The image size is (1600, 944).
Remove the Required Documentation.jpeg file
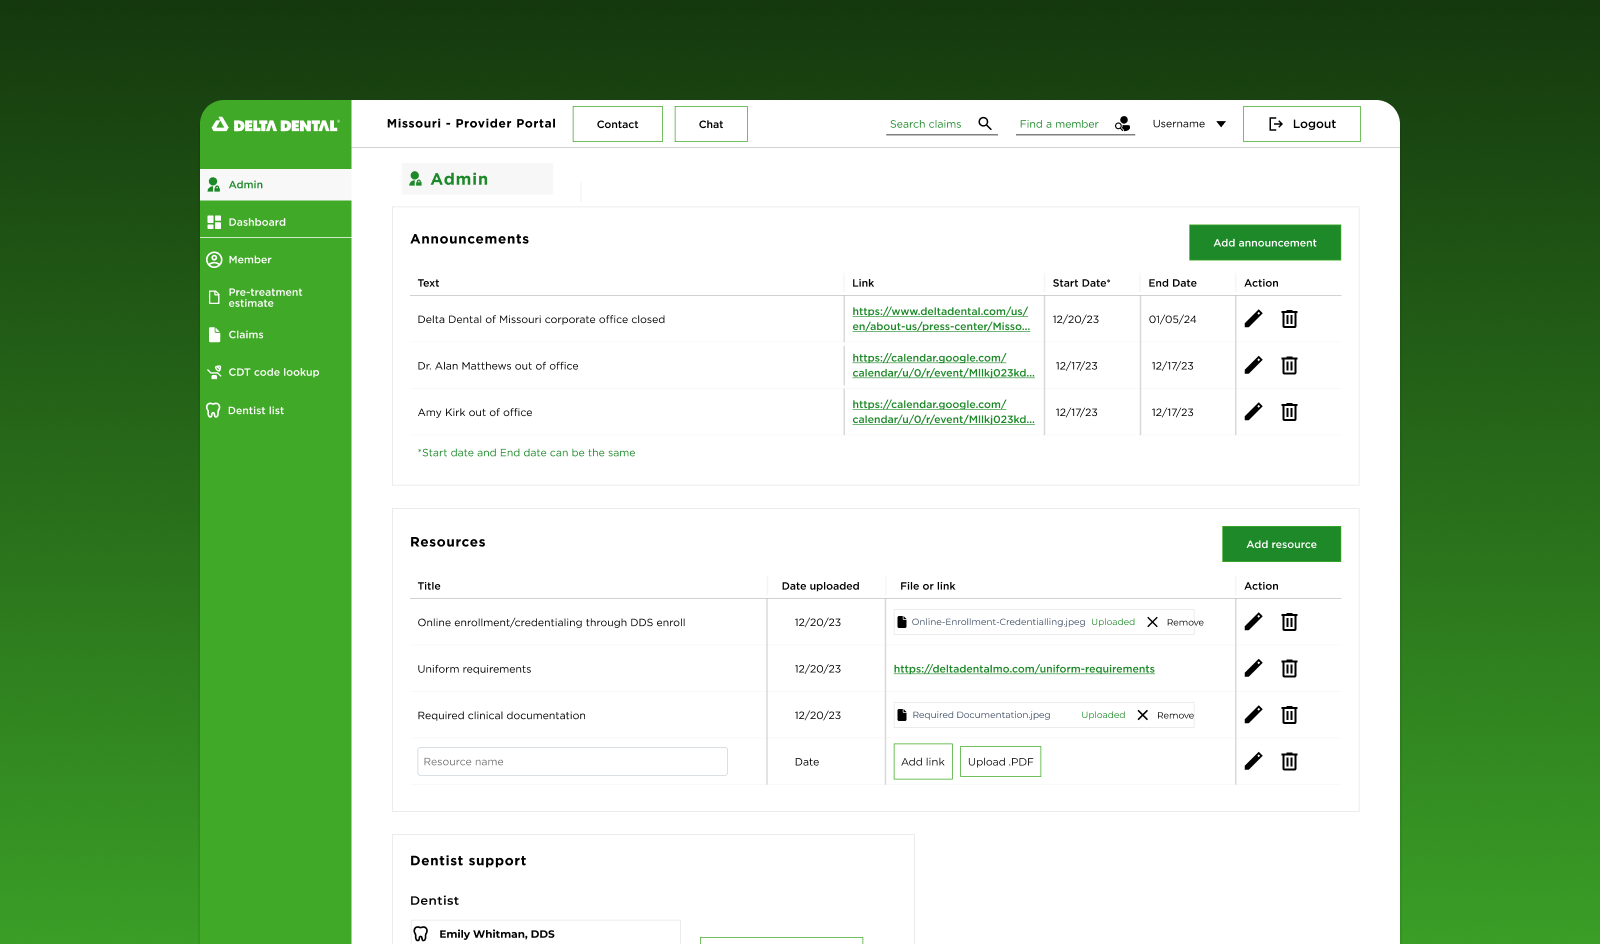pos(1165,715)
